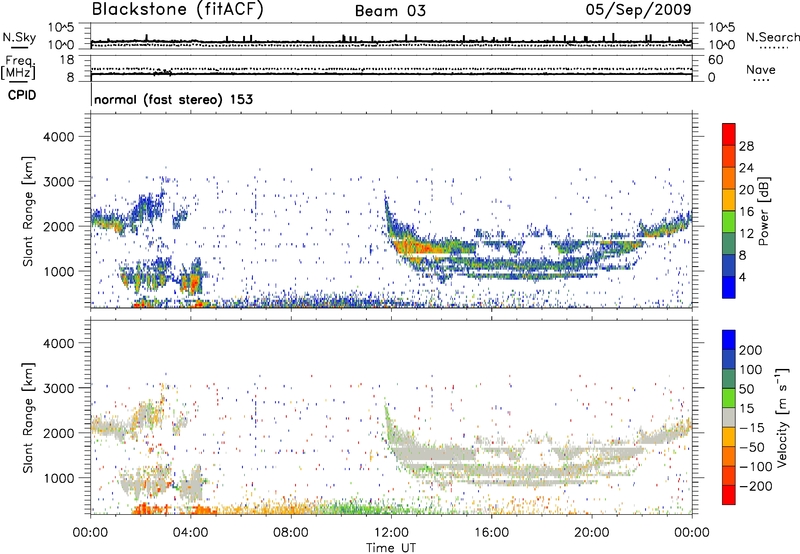Click the 4 tick on the power colorbar
Viewport: 800px width, 554px height.
(x=743, y=277)
